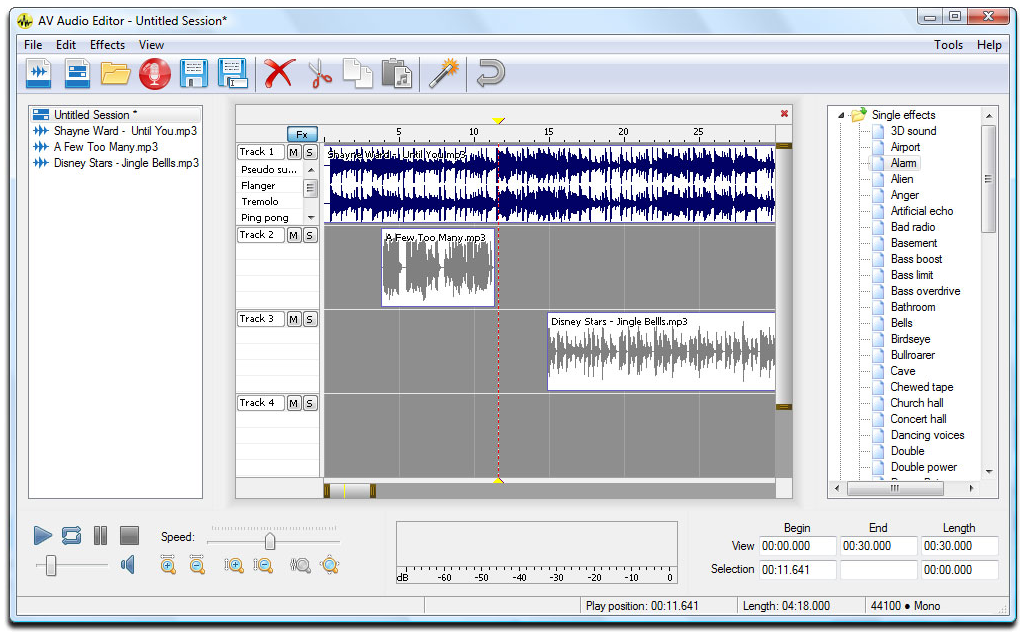1022x634 pixels.
Task: Click the View Begin time field
Action: click(x=798, y=546)
